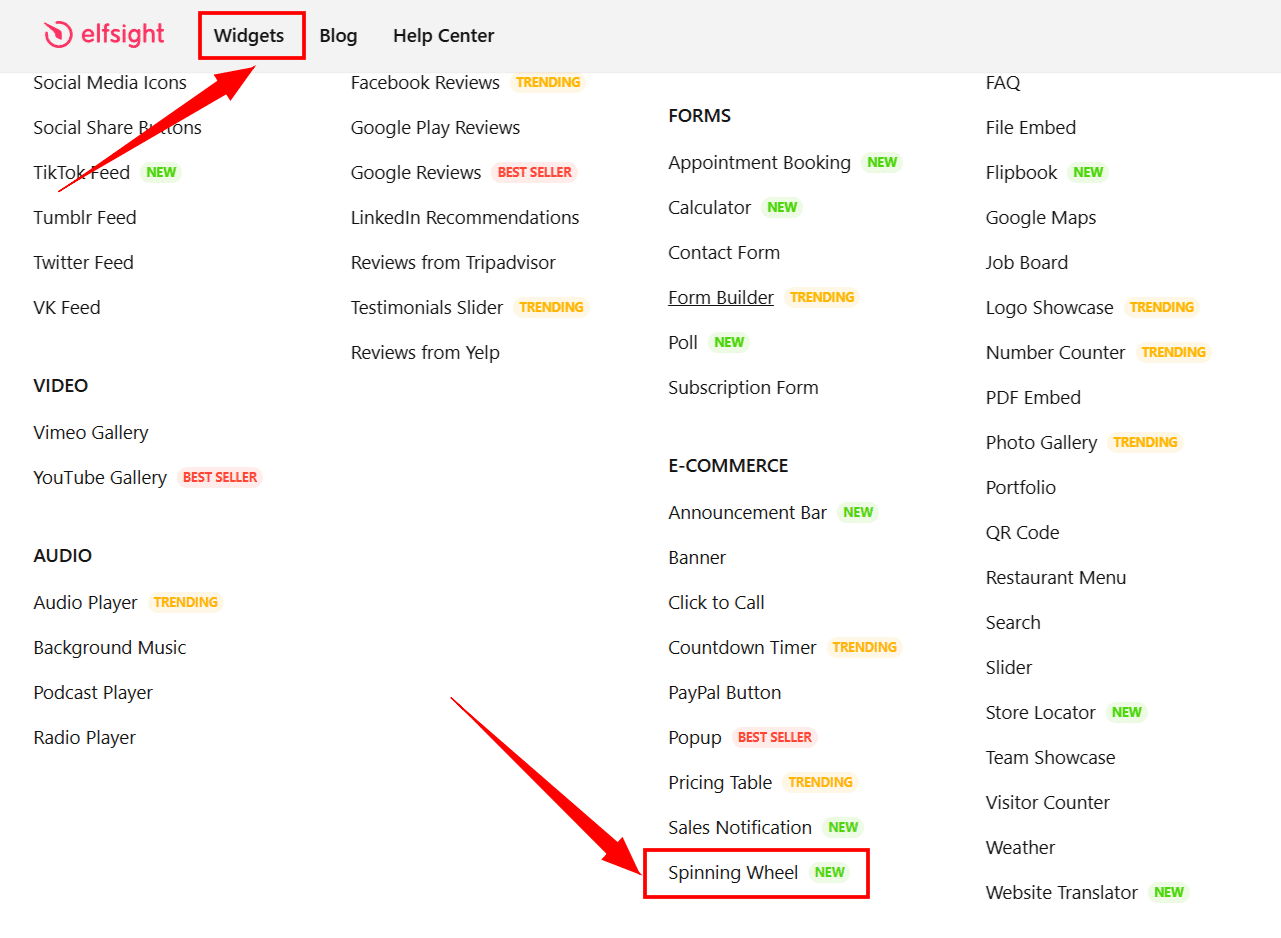Viewport: 1281px width, 938px height.
Task: Choose Reviews from Yelp
Action: [425, 353]
